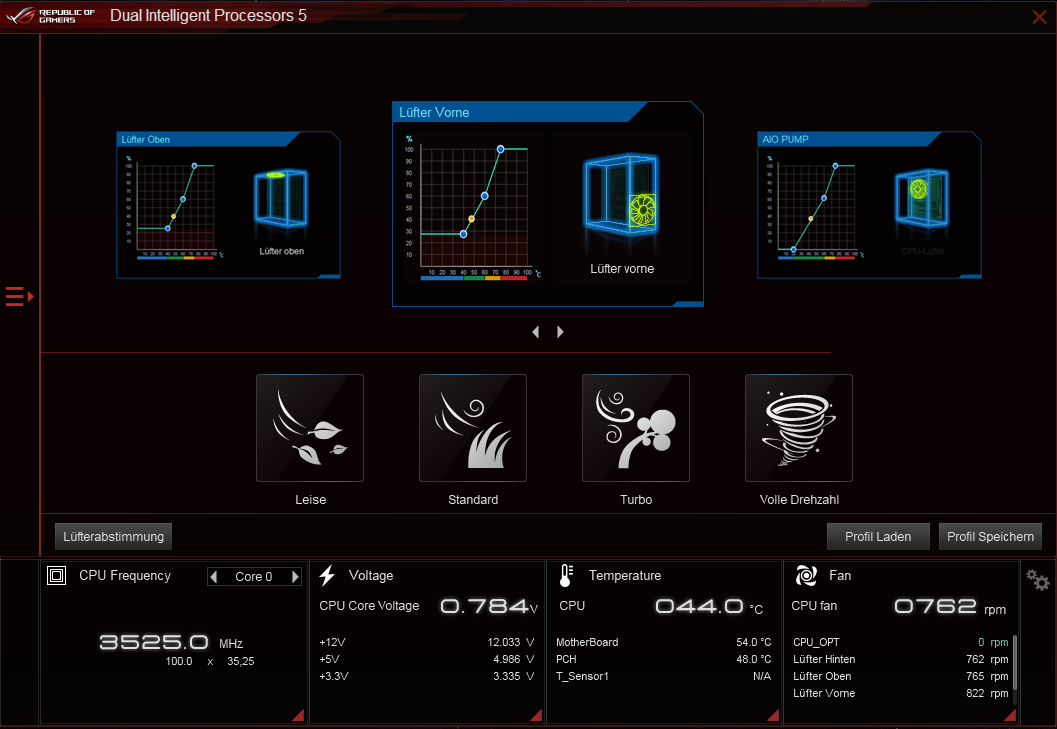Click the +5V voltage row
The image size is (1057, 729).
427,659
